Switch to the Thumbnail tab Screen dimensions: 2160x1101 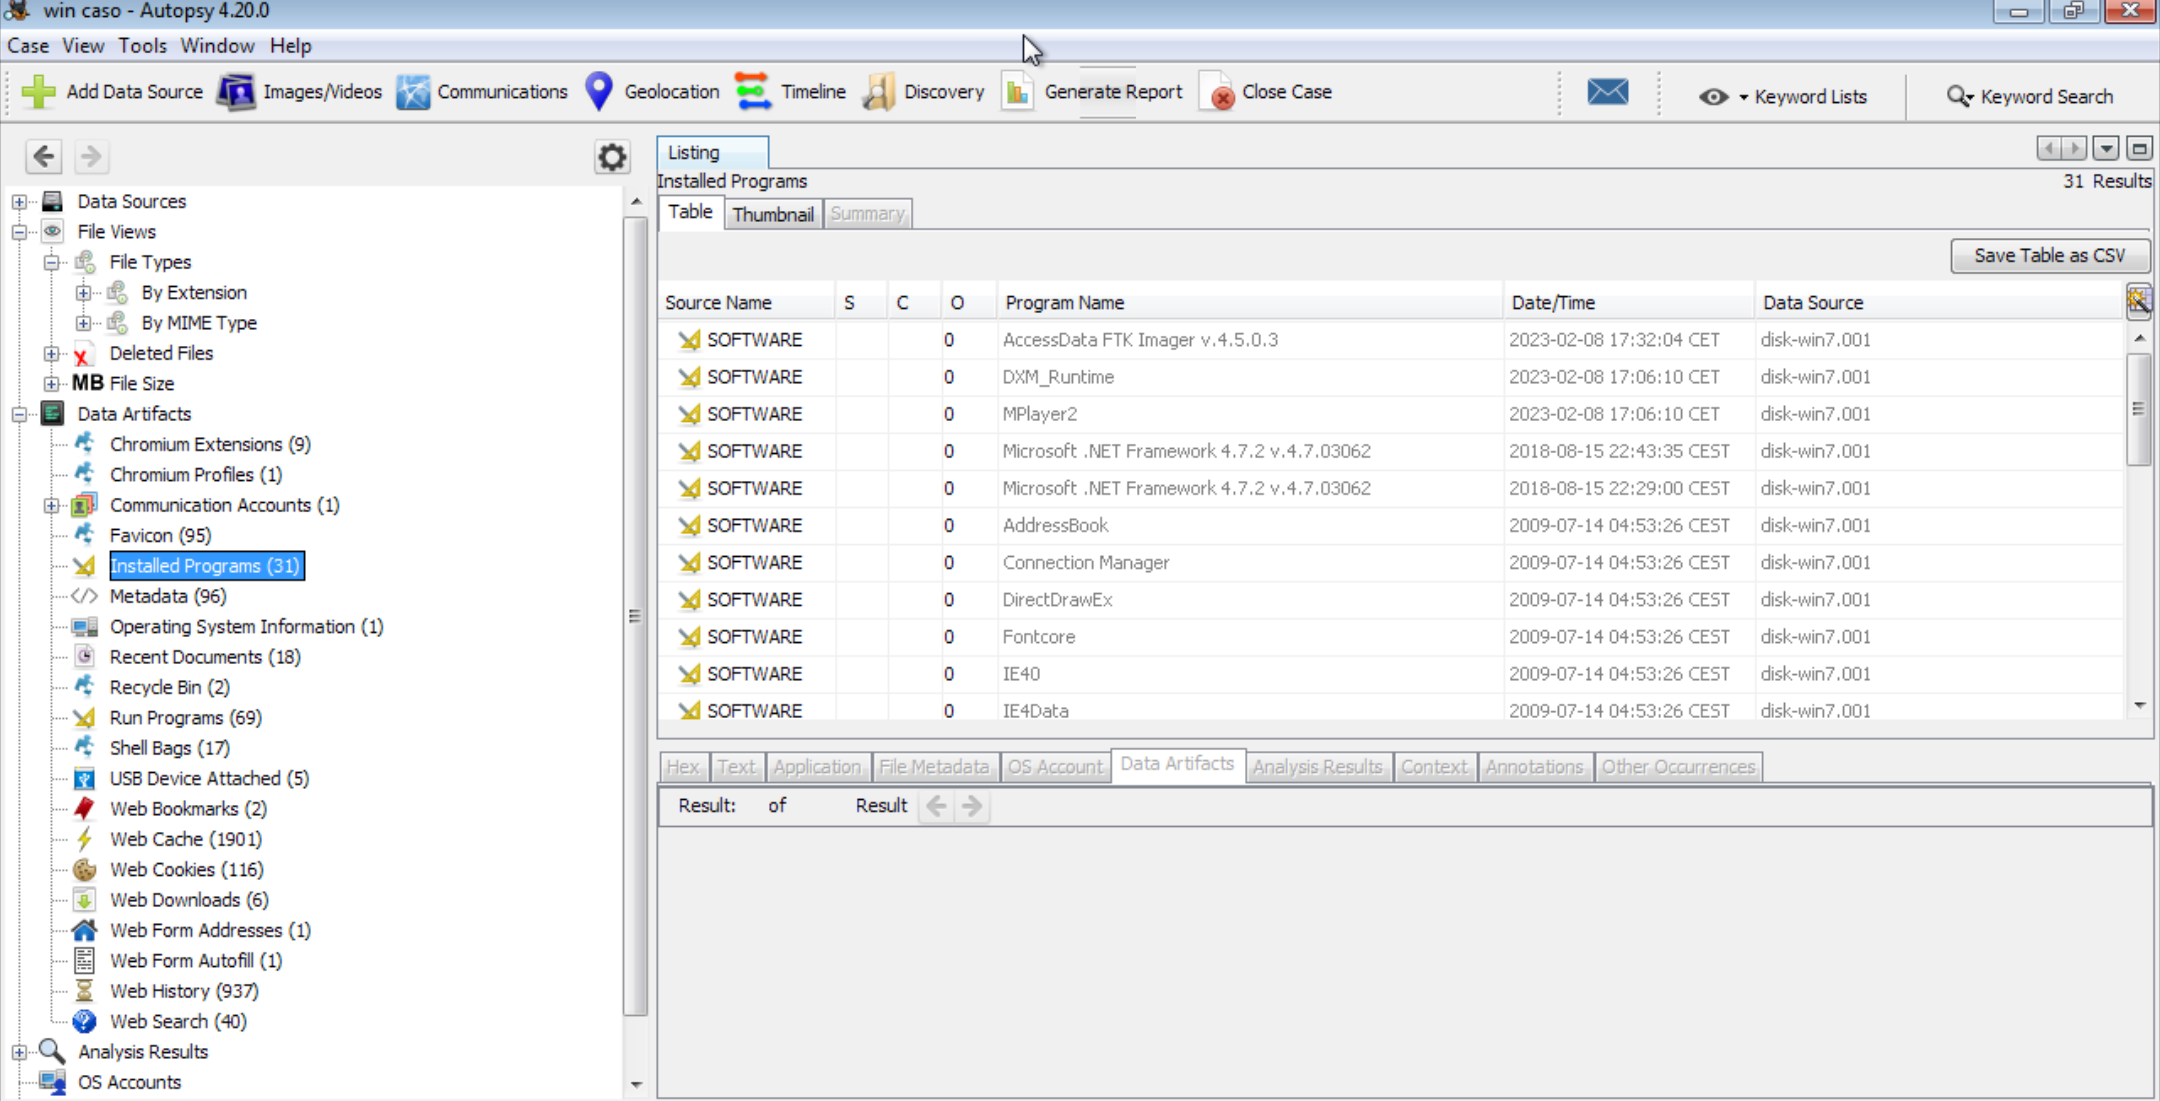tap(772, 214)
